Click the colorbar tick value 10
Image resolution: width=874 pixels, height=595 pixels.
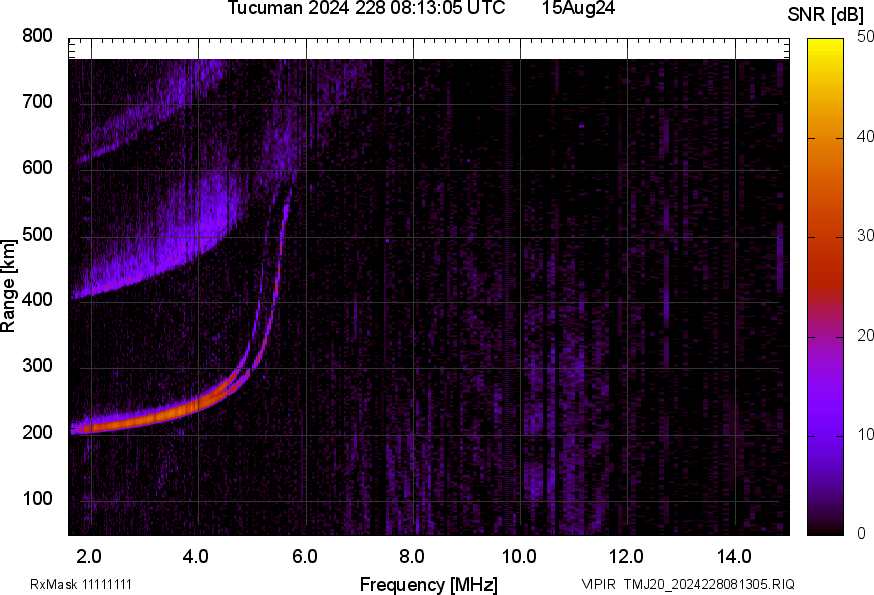click(865, 435)
